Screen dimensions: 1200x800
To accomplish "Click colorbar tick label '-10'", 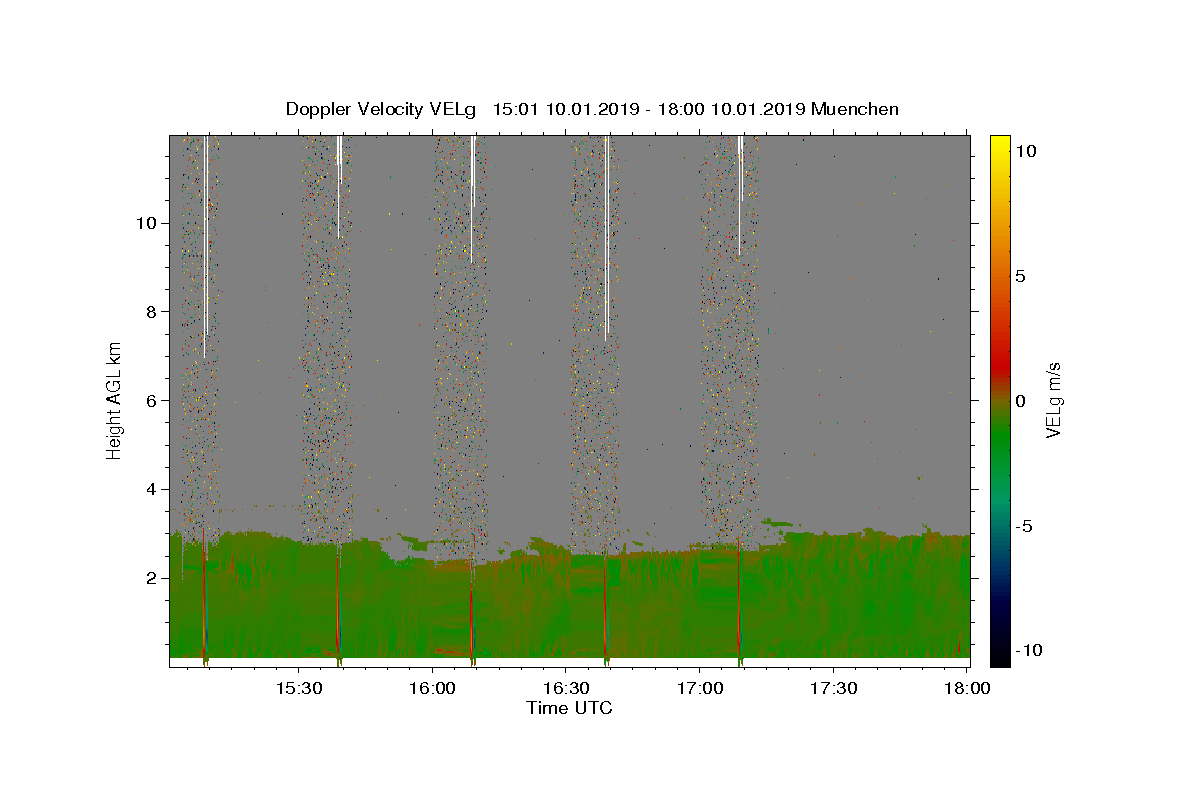I will click(x=1027, y=650).
